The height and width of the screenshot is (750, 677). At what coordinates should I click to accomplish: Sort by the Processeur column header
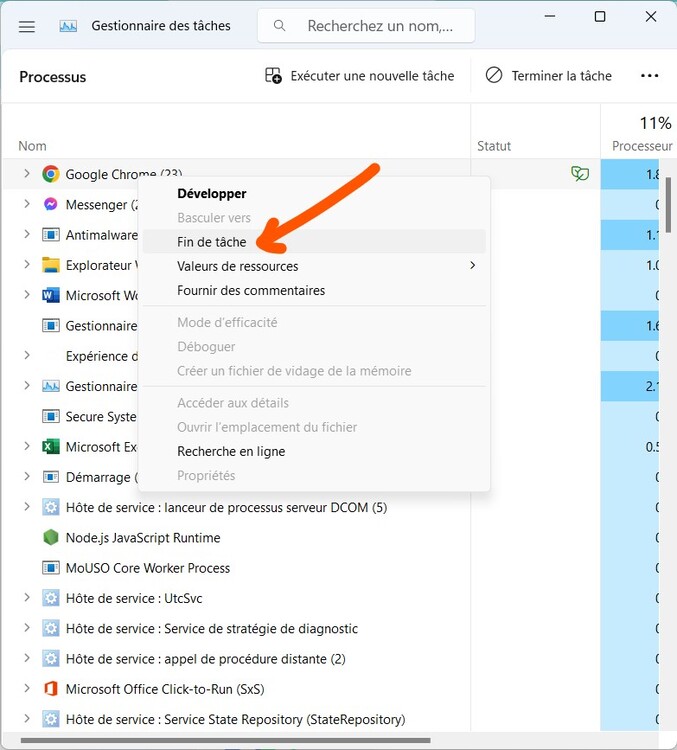click(642, 146)
